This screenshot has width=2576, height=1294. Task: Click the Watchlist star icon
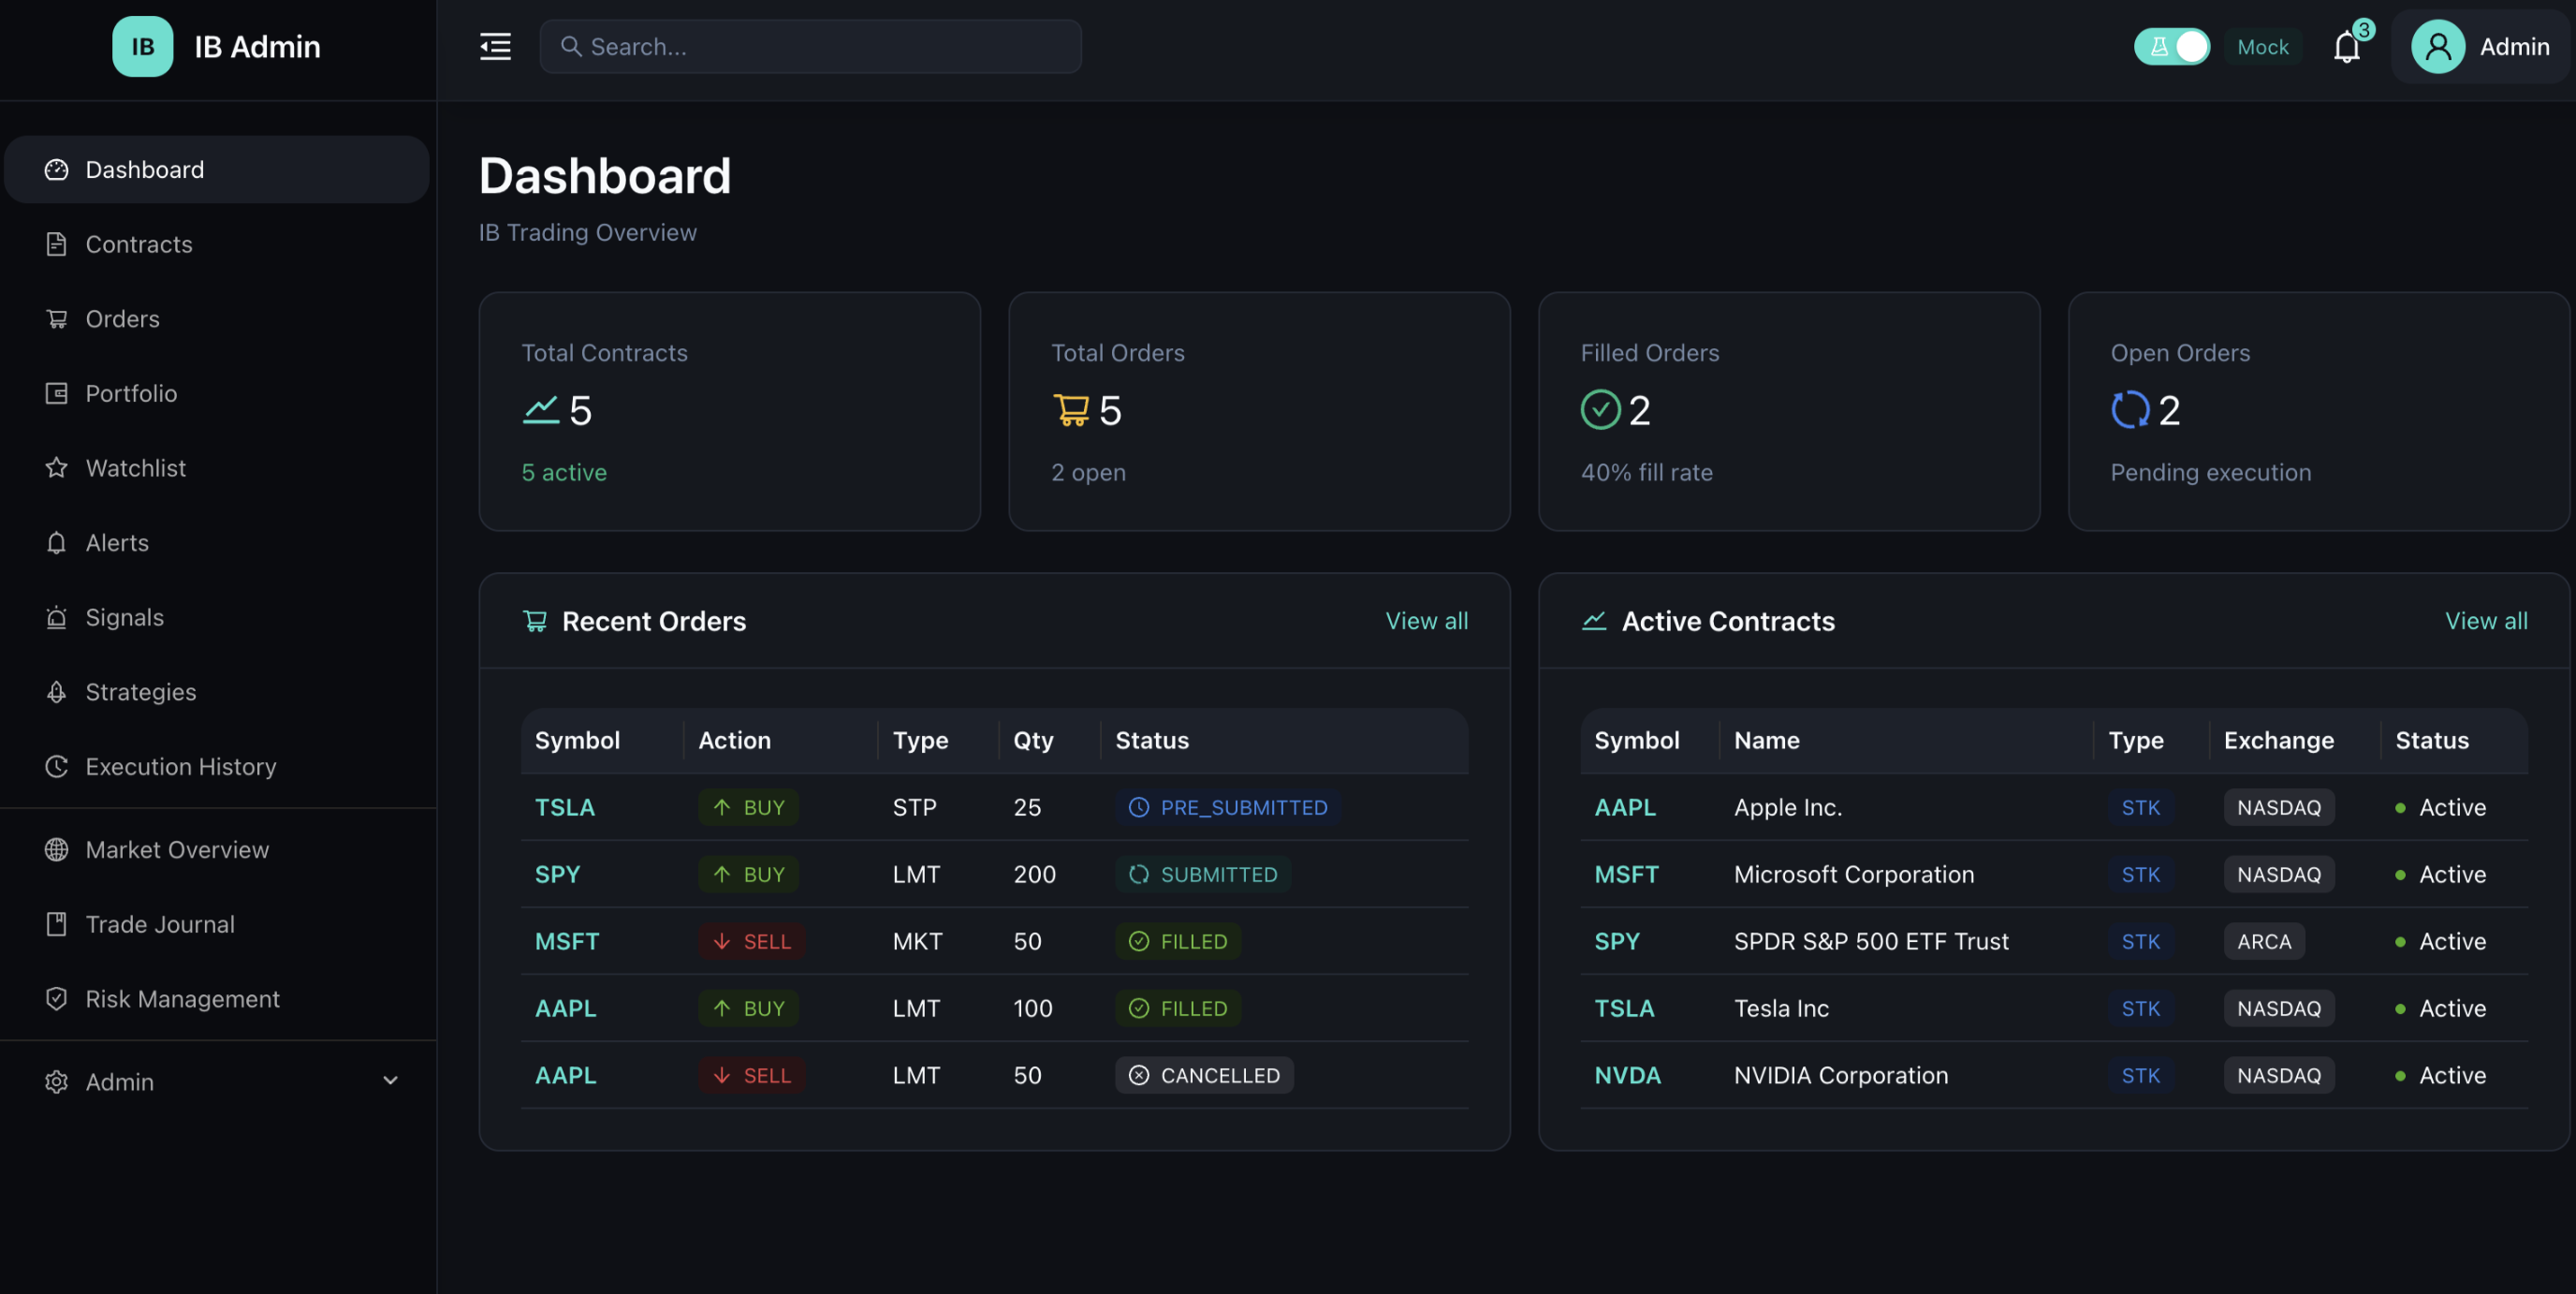click(x=57, y=468)
